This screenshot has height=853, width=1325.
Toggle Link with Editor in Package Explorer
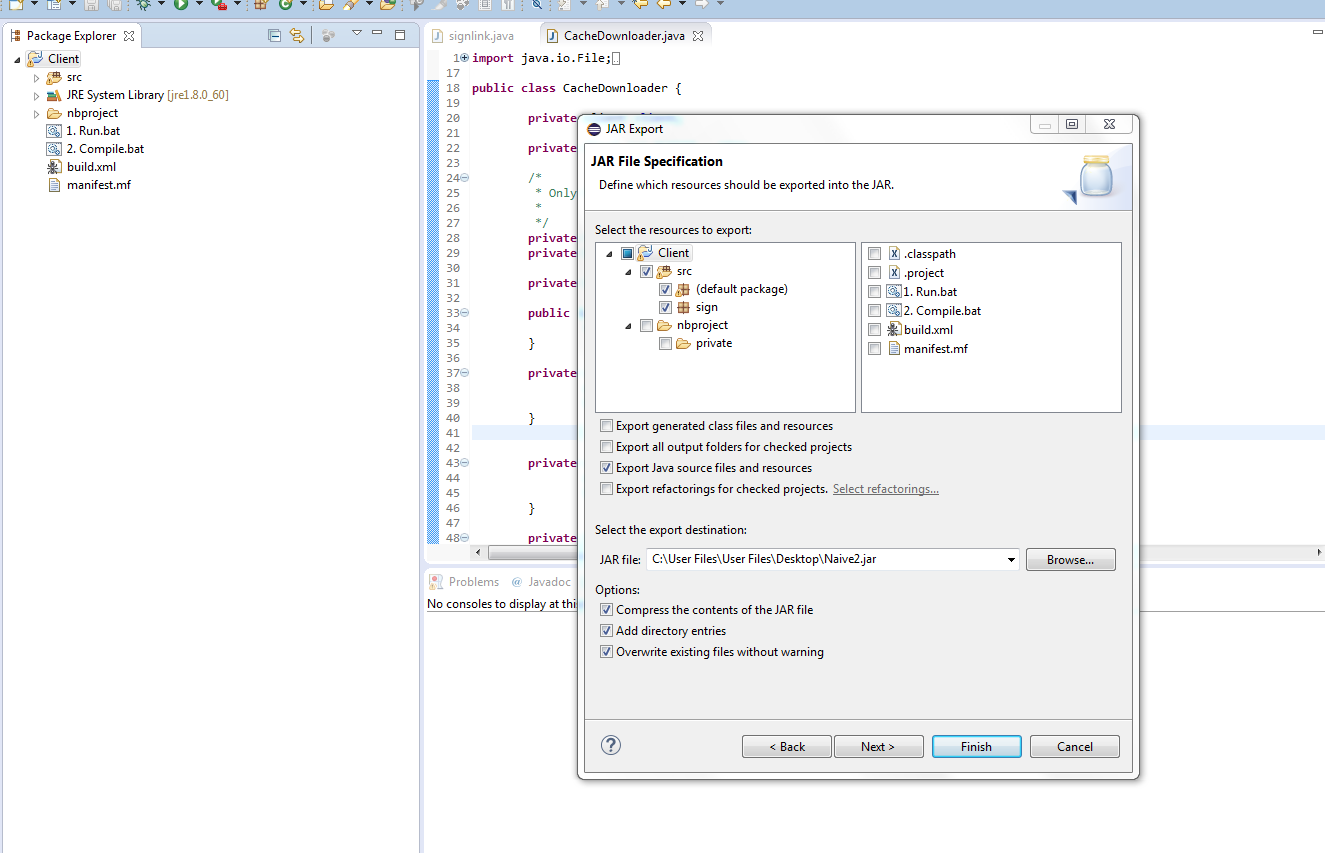[x=297, y=35]
